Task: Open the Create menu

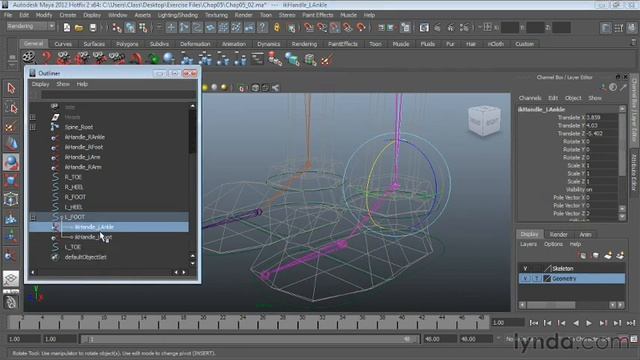Action: tap(68, 15)
